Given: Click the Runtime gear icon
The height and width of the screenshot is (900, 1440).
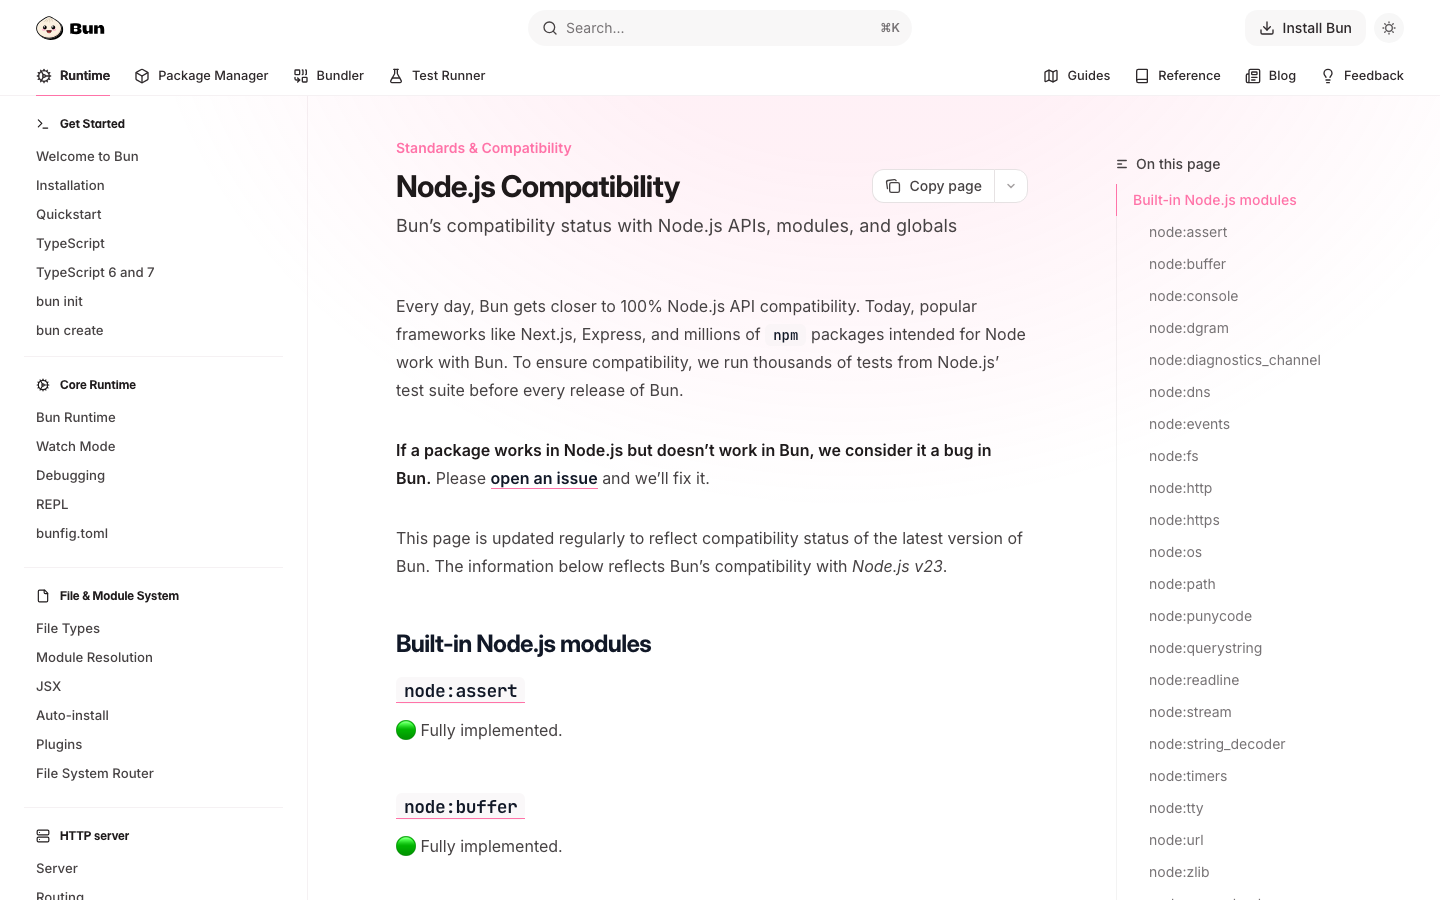Looking at the screenshot, I should (44, 76).
